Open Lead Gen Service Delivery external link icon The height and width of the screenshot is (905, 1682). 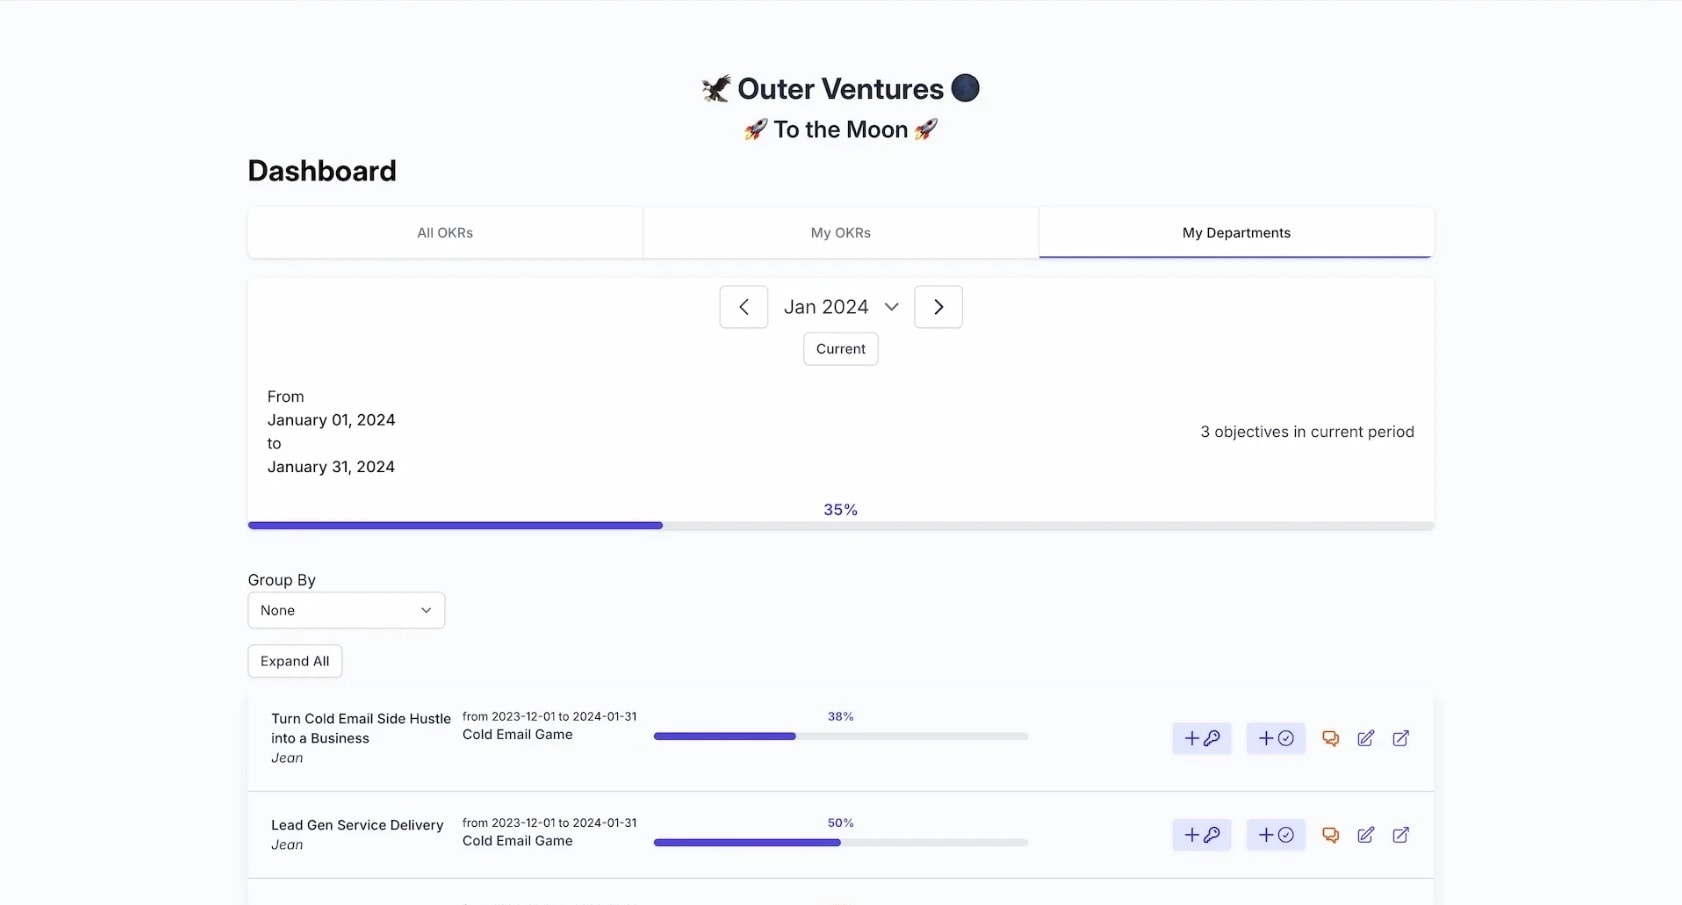point(1400,835)
